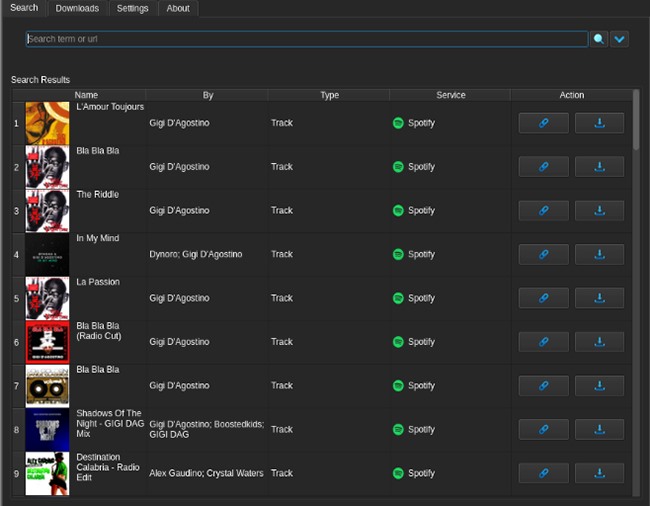This screenshot has width=650, height=506.
Task: Download row 2 Bla Bla Bla
Action: (x=599, y=167)
